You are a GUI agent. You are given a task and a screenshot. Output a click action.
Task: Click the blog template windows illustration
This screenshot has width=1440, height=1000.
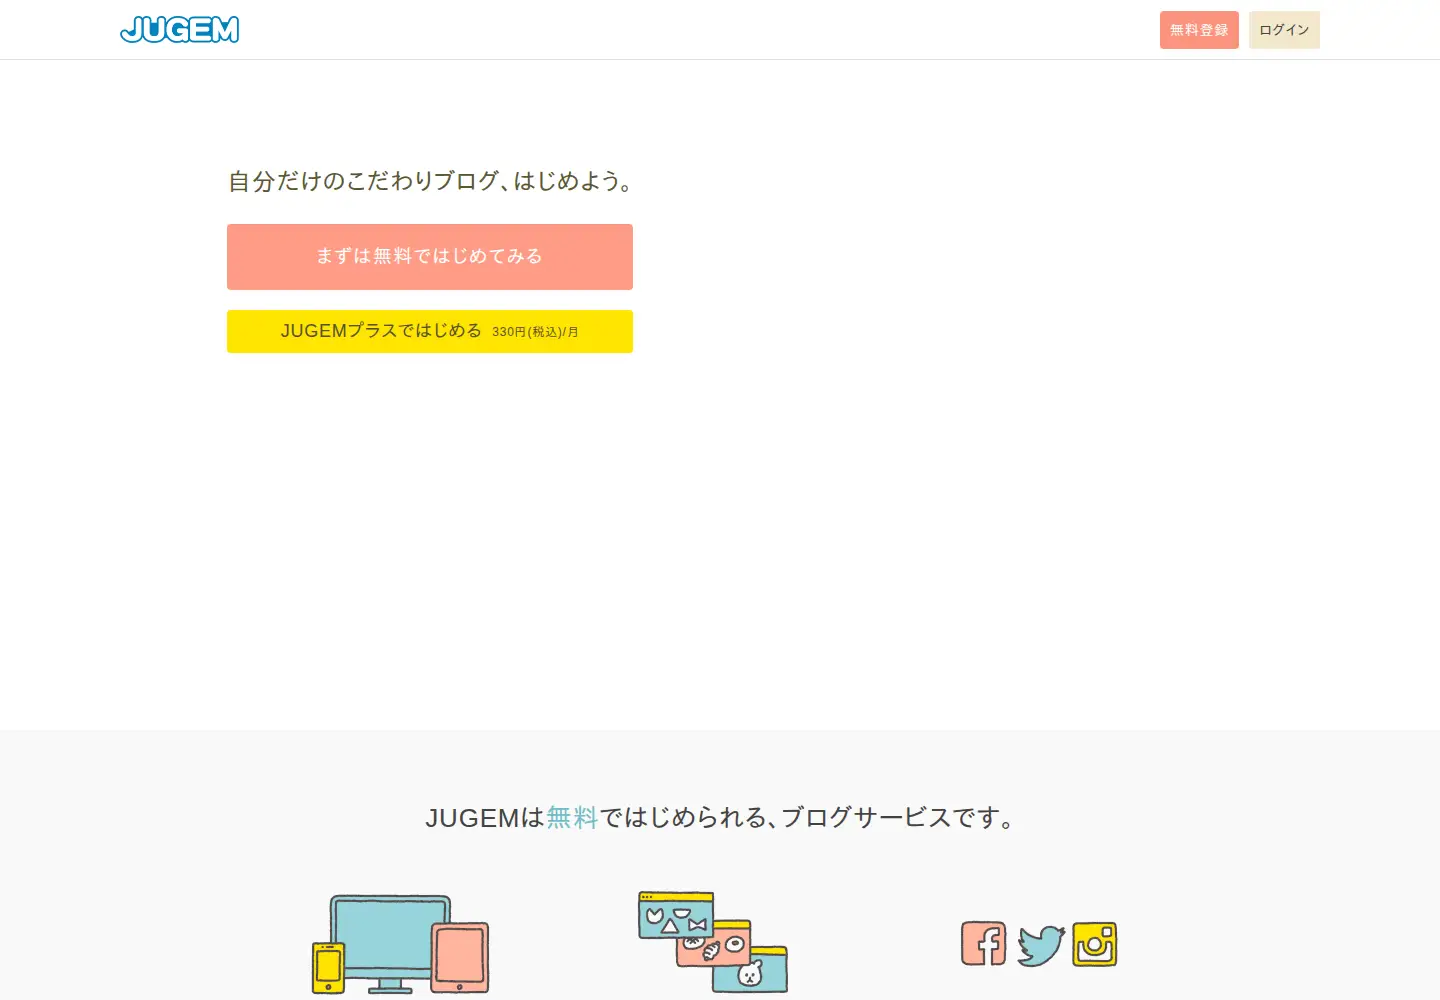pos(713,942)
